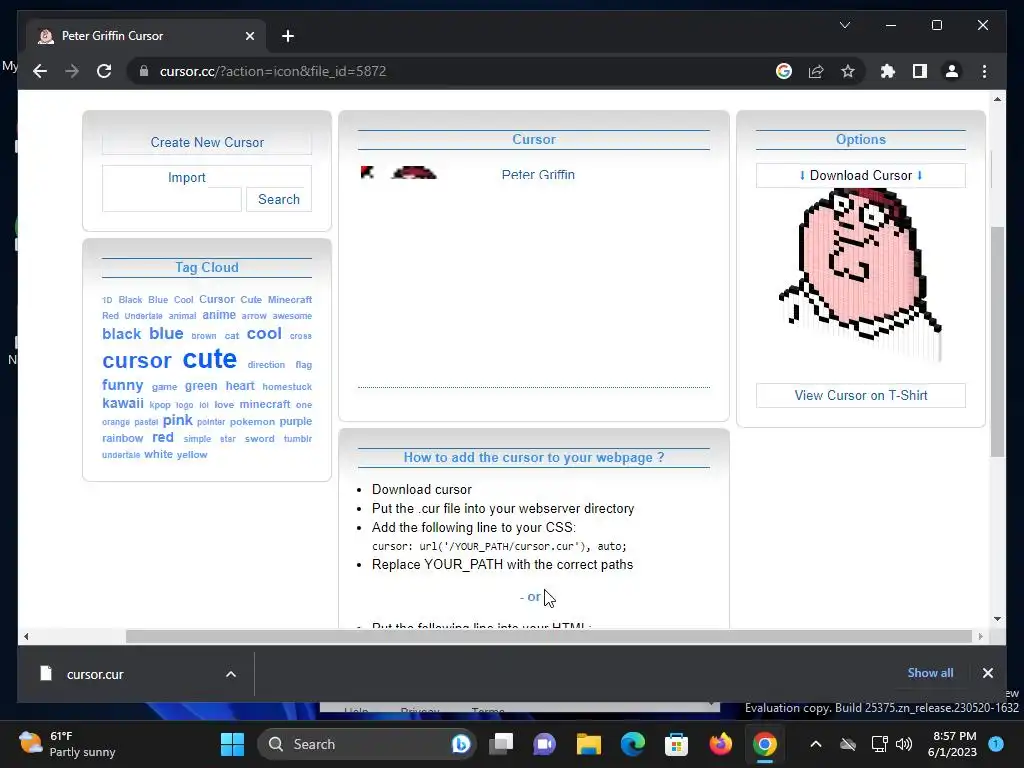Image resolution: width=1024 pixels, height=768 pixels.
Task: Select the Peter Griffin Cursor tab
Action: (x=147, y=36)
